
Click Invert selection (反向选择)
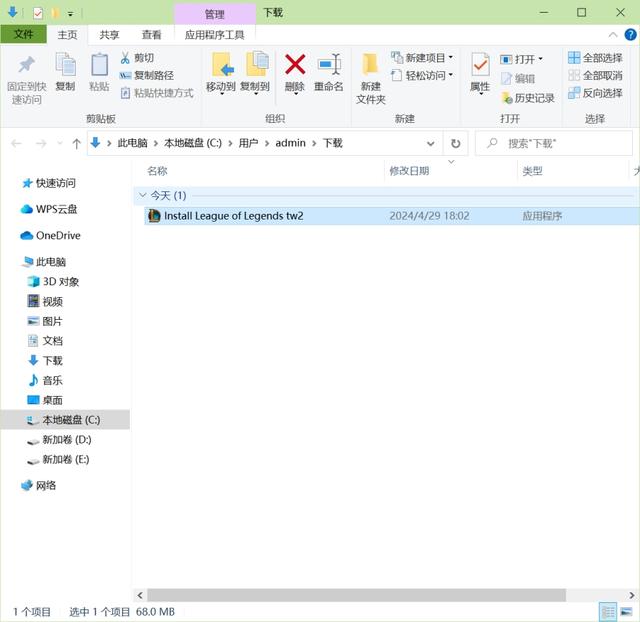(595, 93)
